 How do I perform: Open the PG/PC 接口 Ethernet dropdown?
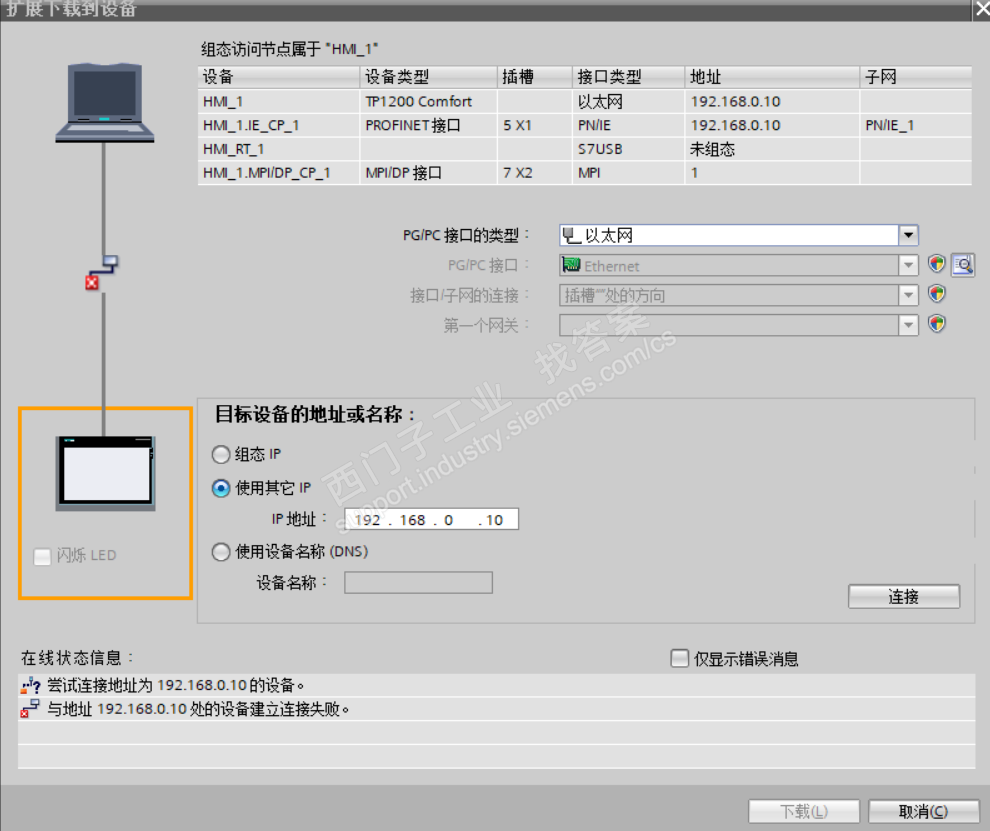pos(908,265)
